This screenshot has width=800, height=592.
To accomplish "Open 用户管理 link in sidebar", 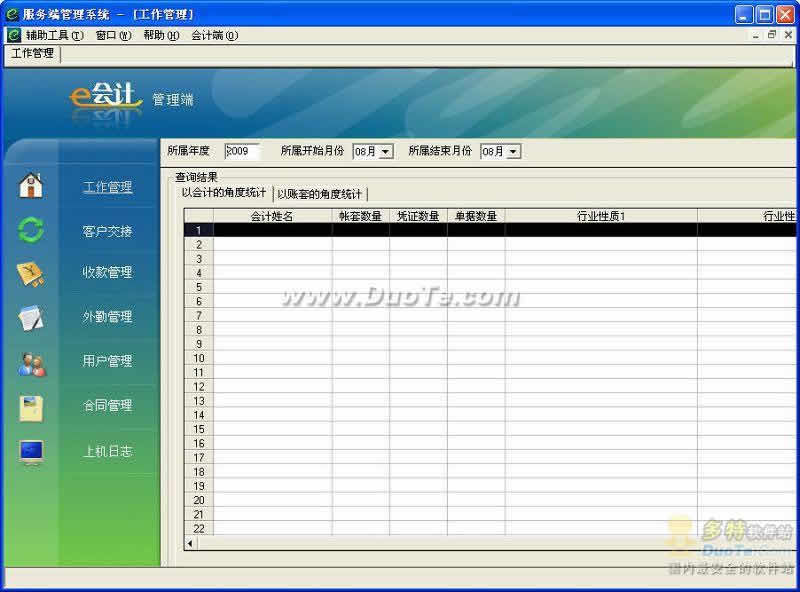I will pyautogui.click(x=108, y=361).
